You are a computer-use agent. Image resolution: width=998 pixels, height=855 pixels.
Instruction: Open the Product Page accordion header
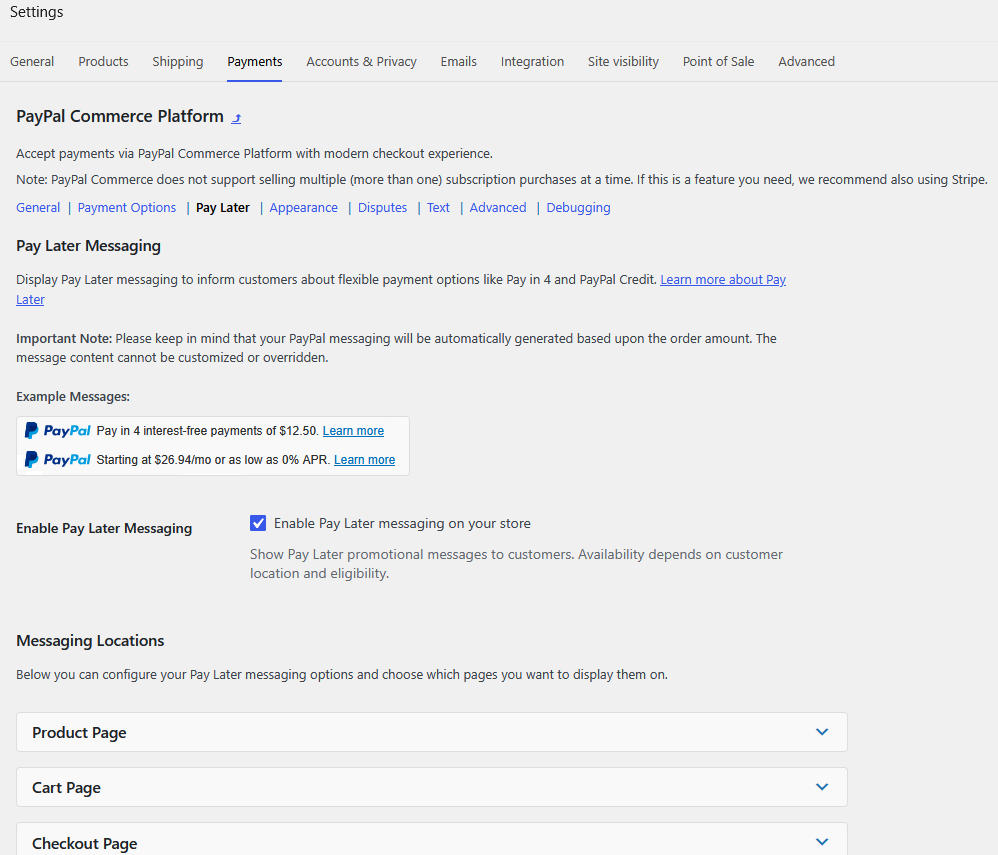(432, 732)
